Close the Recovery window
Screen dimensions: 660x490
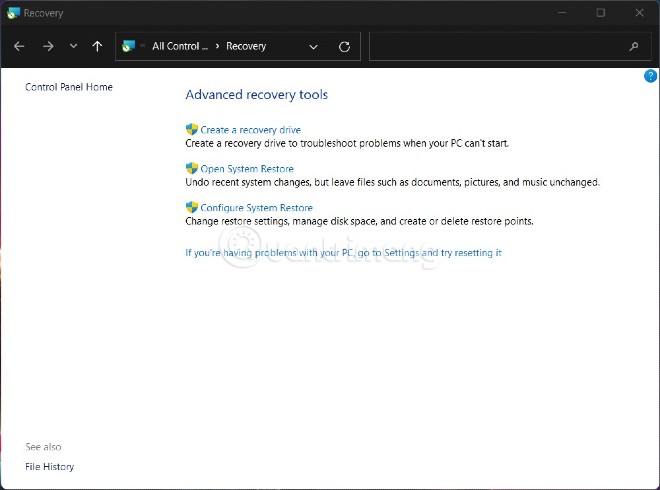coord(639,13)
